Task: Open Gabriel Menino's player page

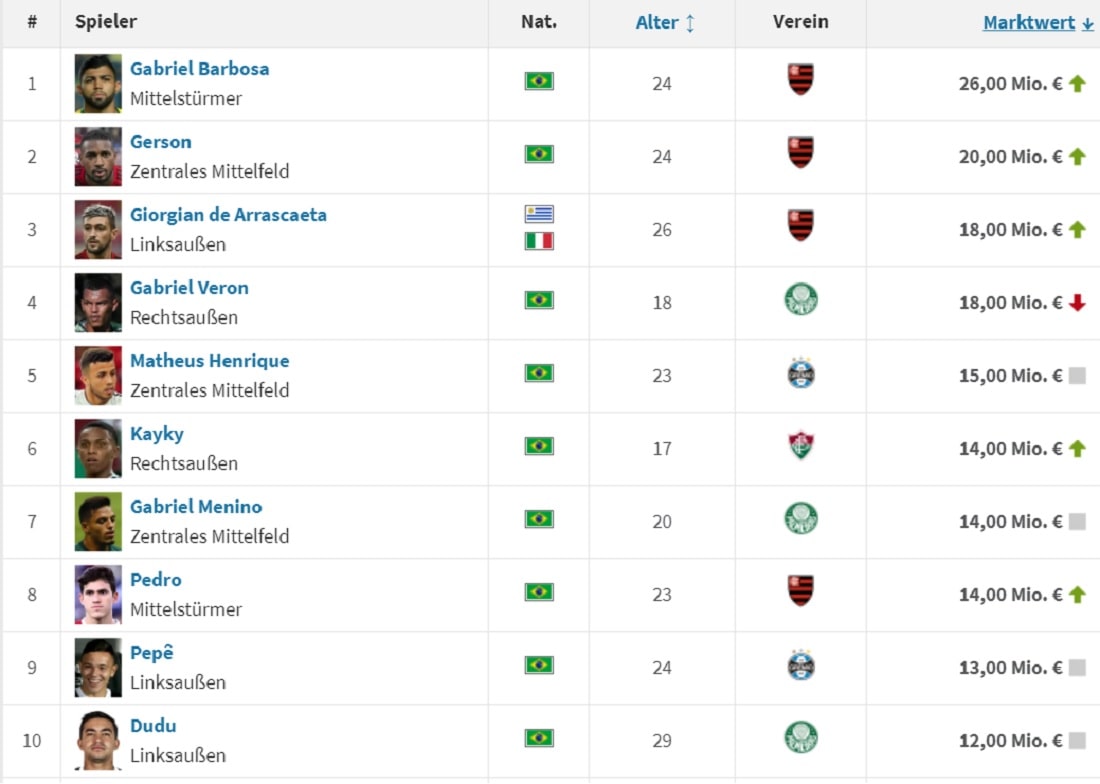Action: point(196,507)
